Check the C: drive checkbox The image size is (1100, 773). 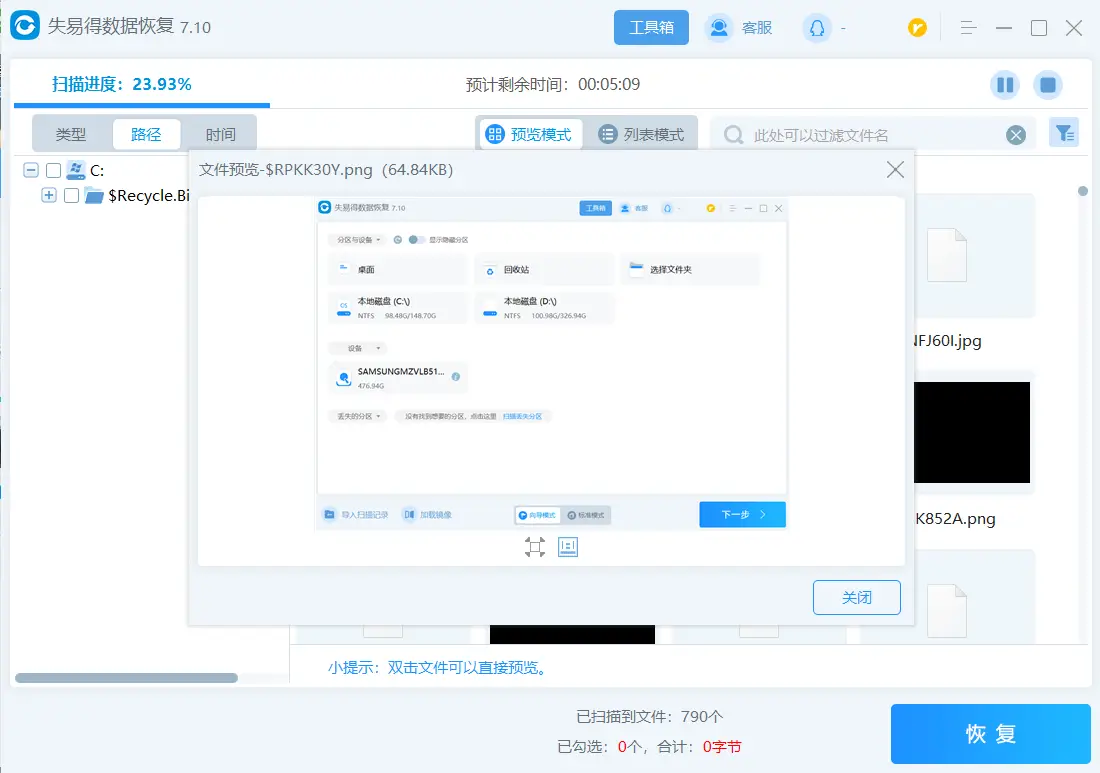pos(54,171)
